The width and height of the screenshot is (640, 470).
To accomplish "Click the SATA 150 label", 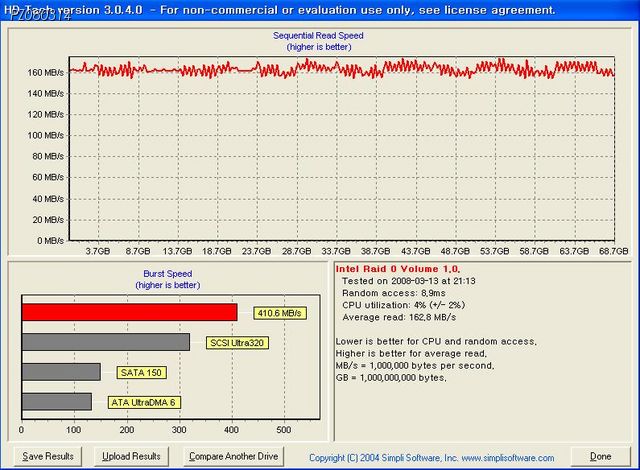I will pyautogui.click(x=141, y=372).
